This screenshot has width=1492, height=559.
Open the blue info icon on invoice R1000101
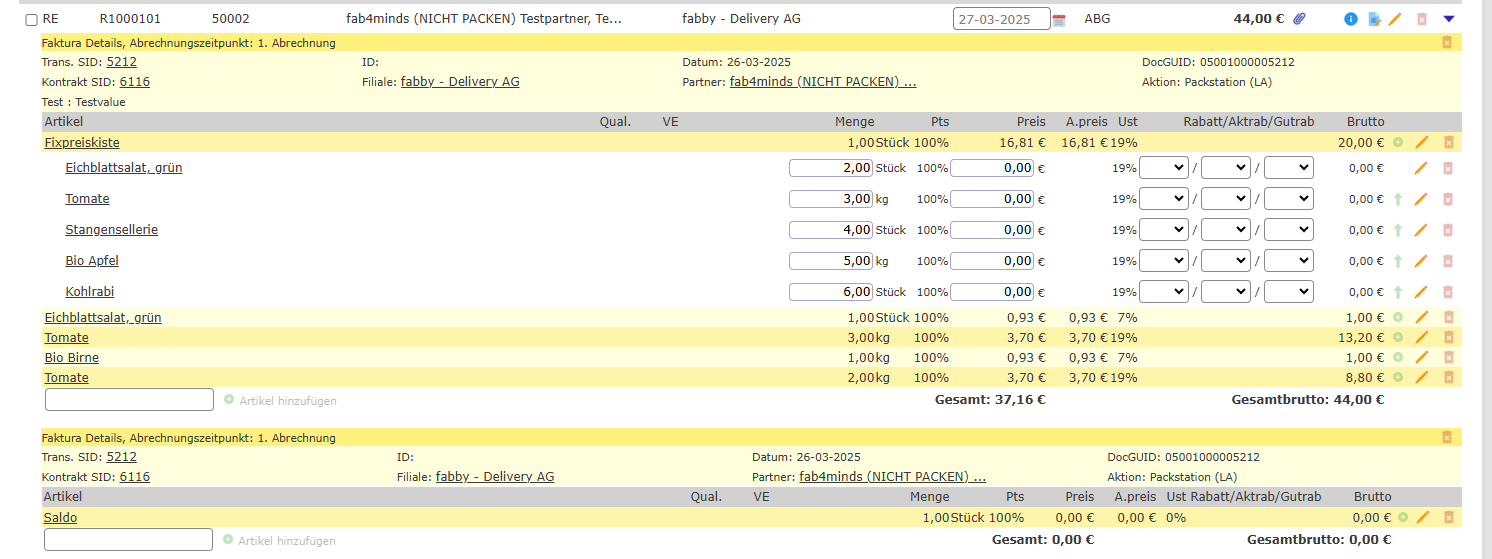[1351, 19]
